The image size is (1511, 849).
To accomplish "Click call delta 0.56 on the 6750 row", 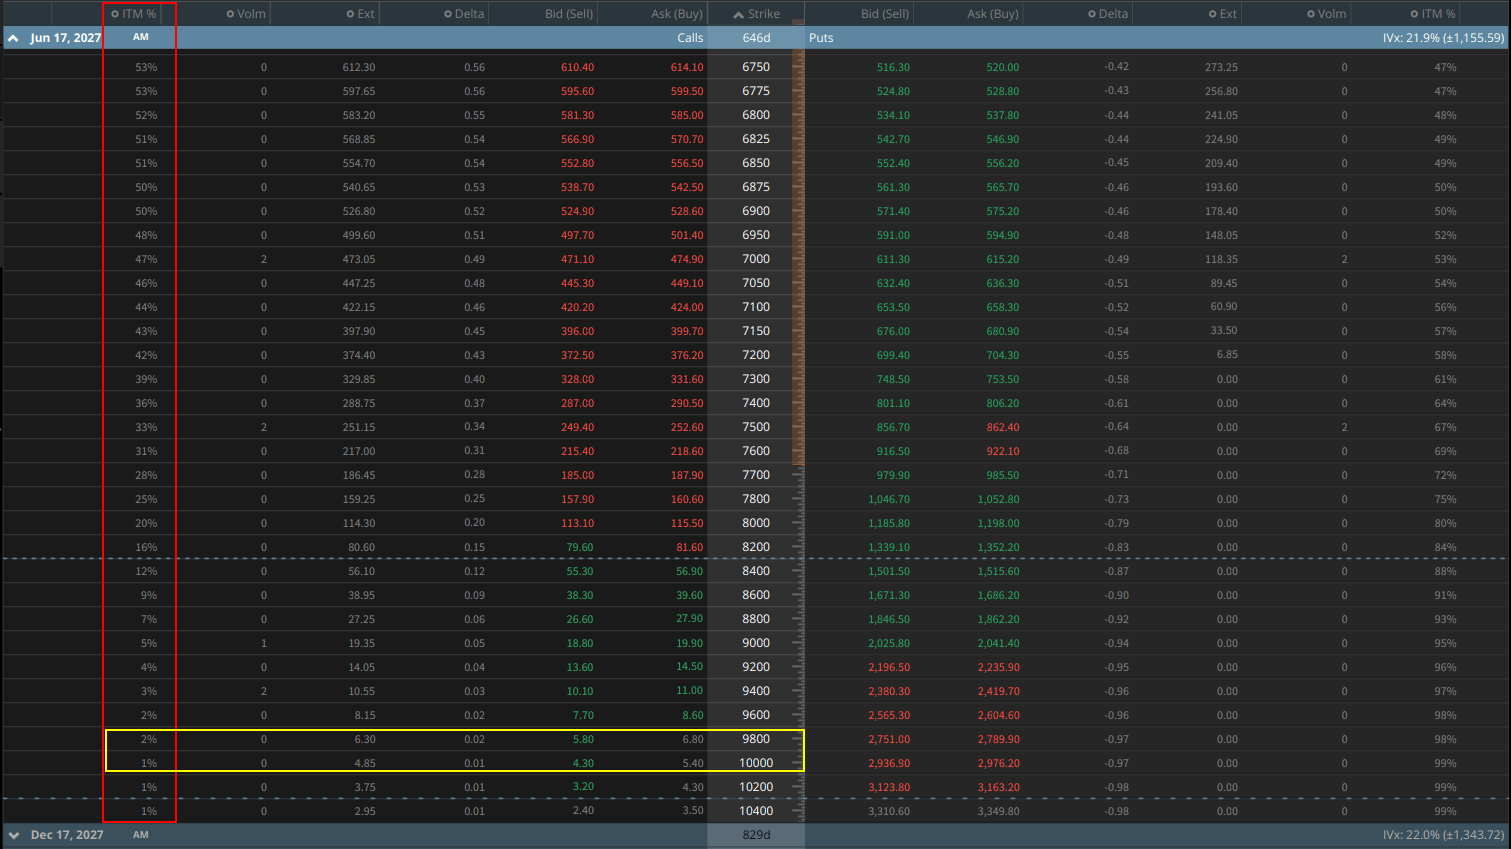I will (474, 67).
